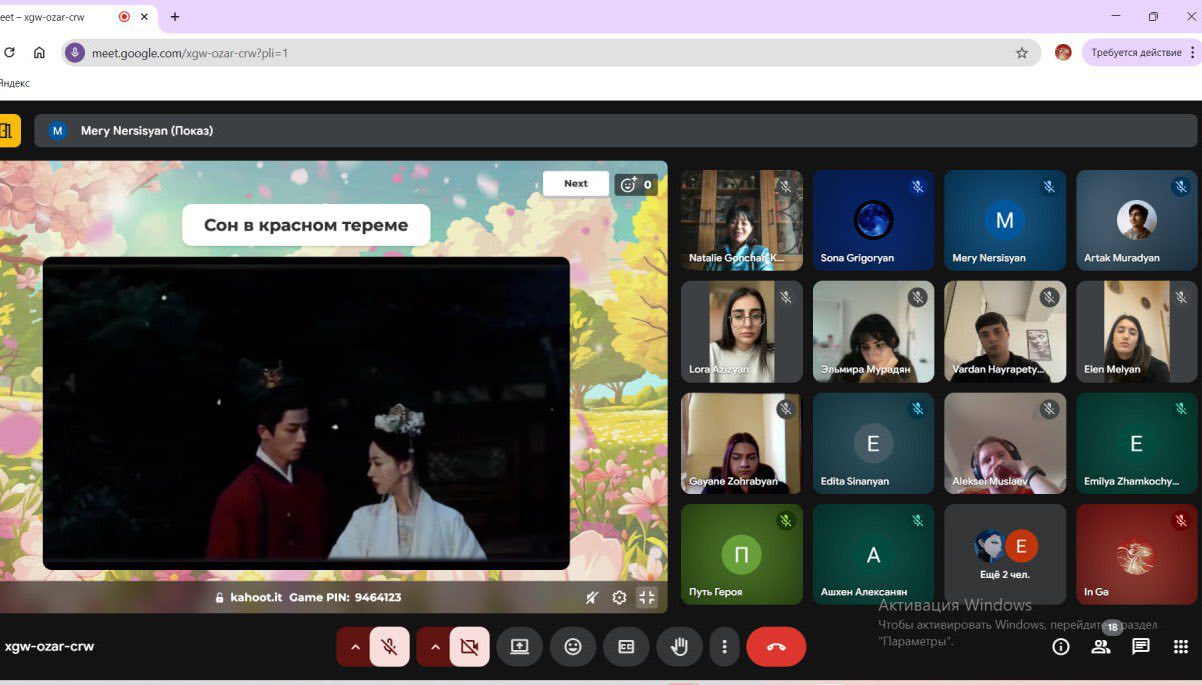Expand the microphone audio options arrow
The width and height of the screenshot is (1202, 685).
tap(354, 647)
